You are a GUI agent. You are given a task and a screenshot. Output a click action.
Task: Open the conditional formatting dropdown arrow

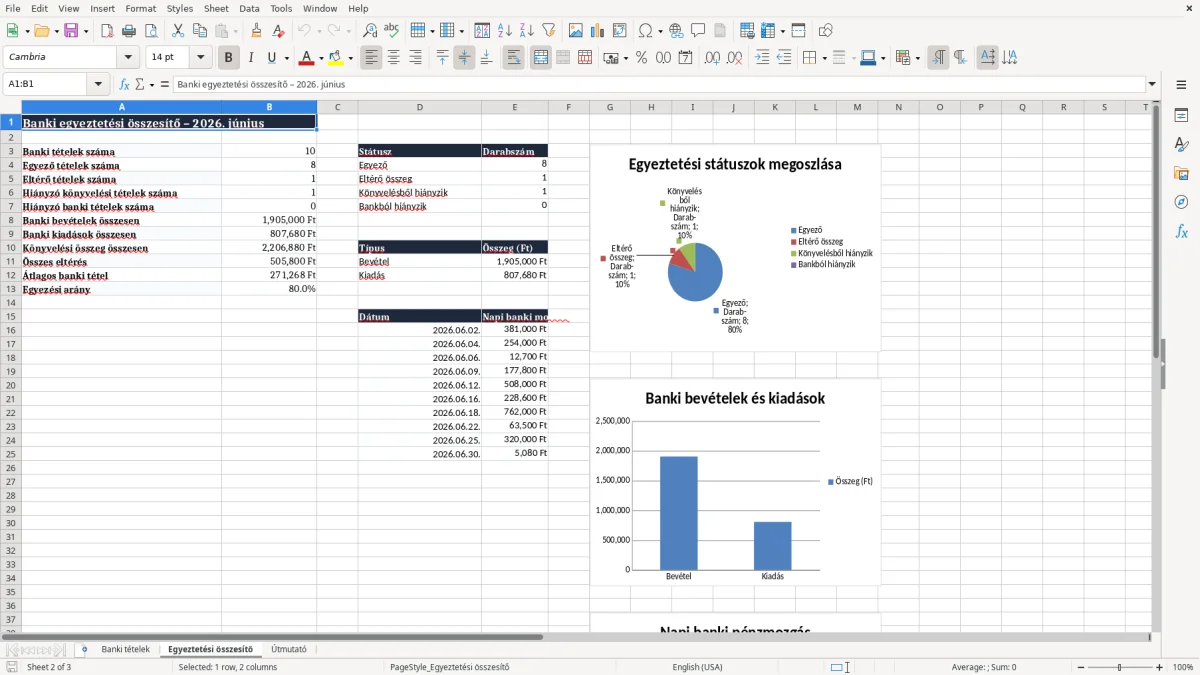click(x=917, y=58)
